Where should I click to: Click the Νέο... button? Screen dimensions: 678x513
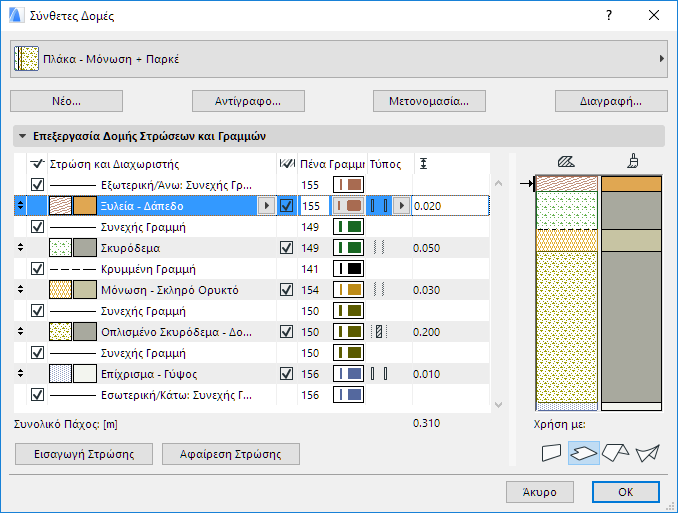coord(67,101)
